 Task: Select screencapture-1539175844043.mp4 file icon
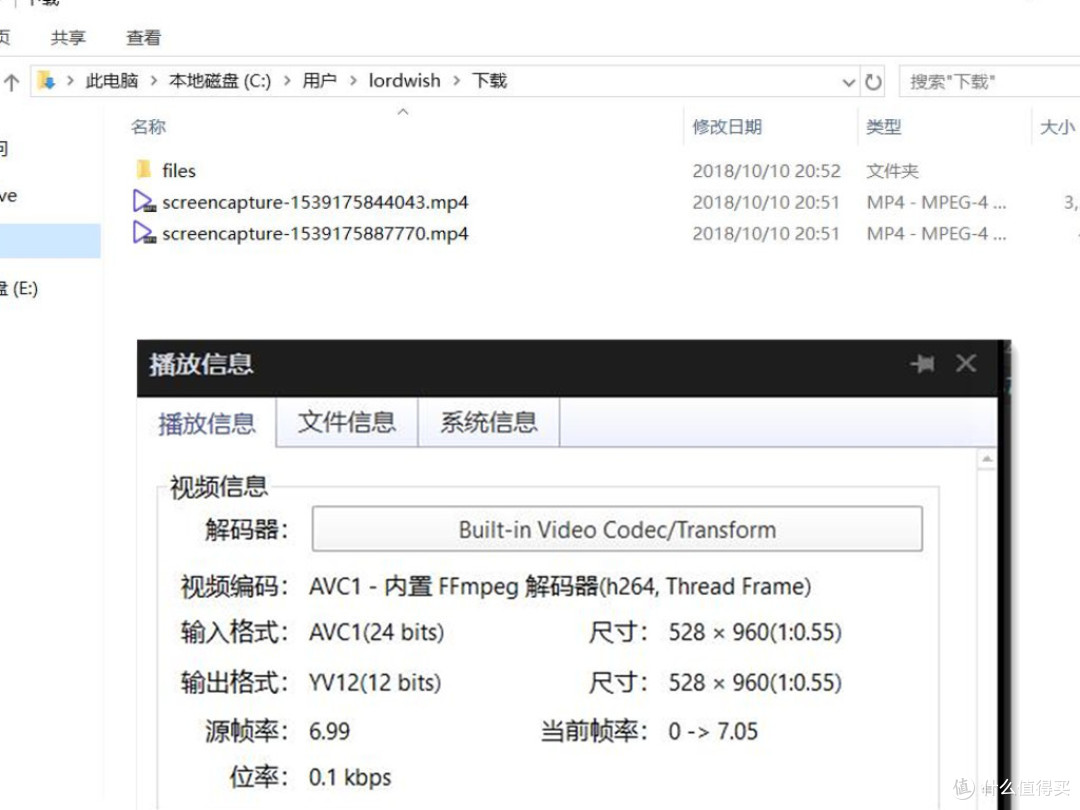(x=144, y=201)
